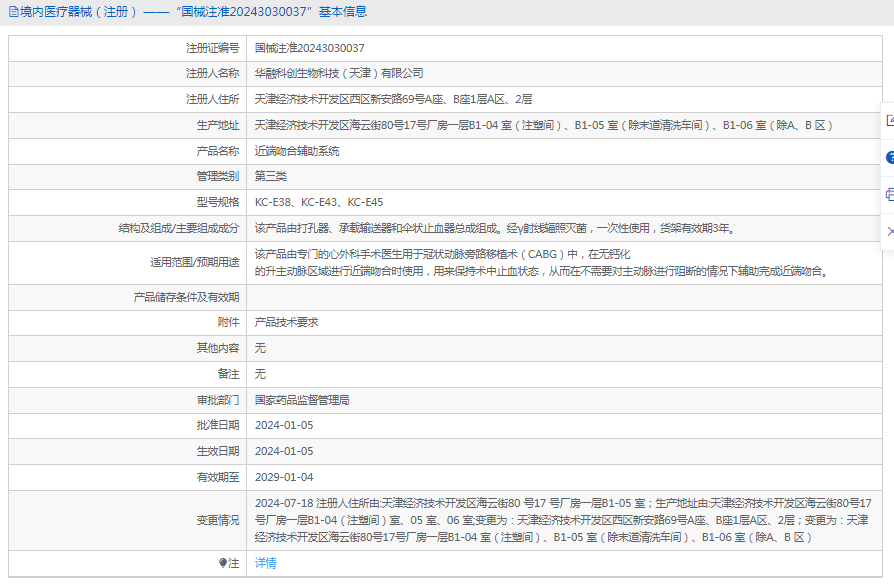Image resolution: width=894 pixels, height=584 pixels.
Task: Click management class value 第三类
Action: [271, 176]
